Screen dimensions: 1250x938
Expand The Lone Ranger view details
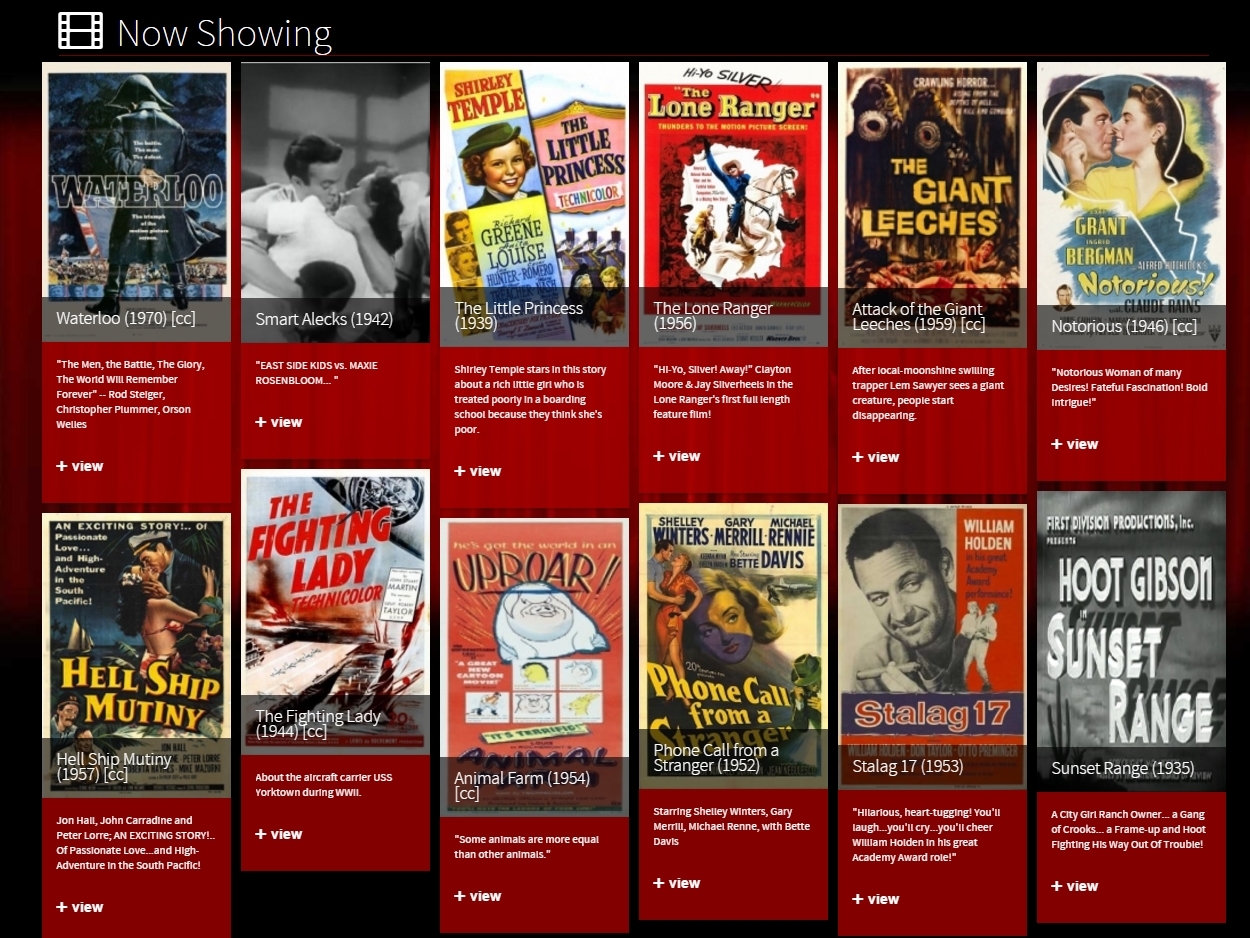677,455
